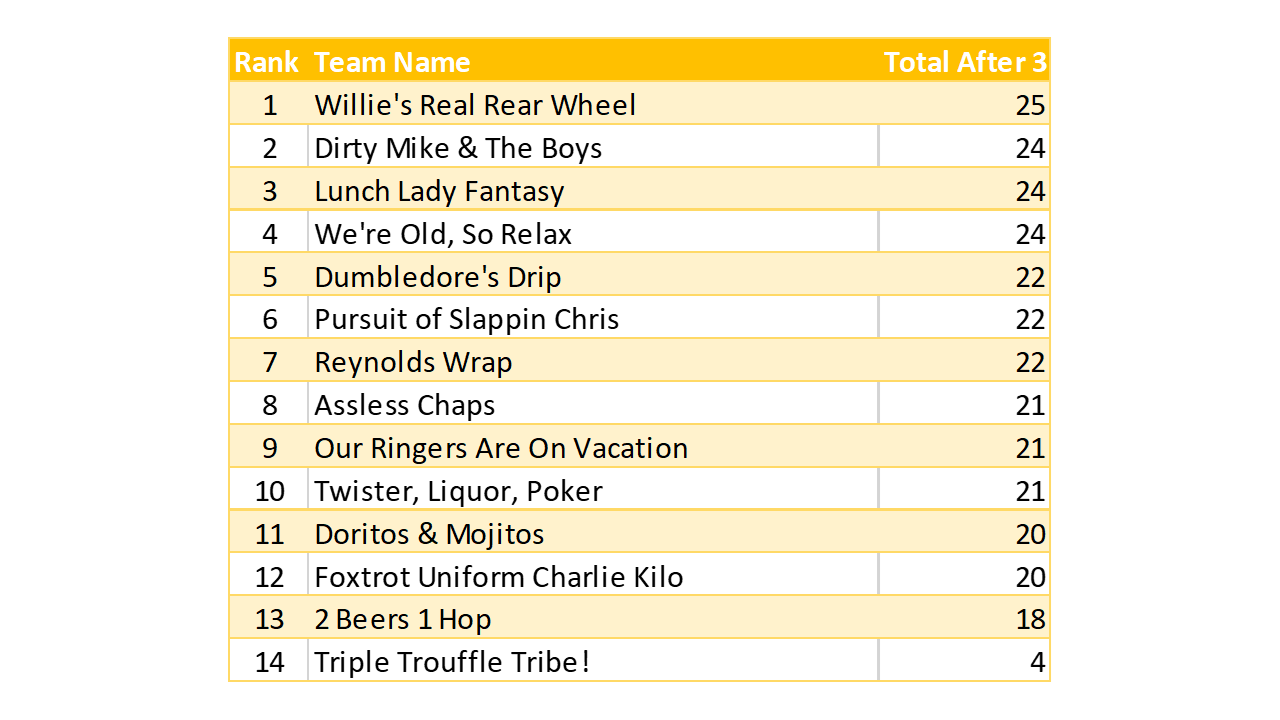Viewport: 1280px width, 720px height.
Task: Select the Assless Chaps cell
Action: point(404,405)
